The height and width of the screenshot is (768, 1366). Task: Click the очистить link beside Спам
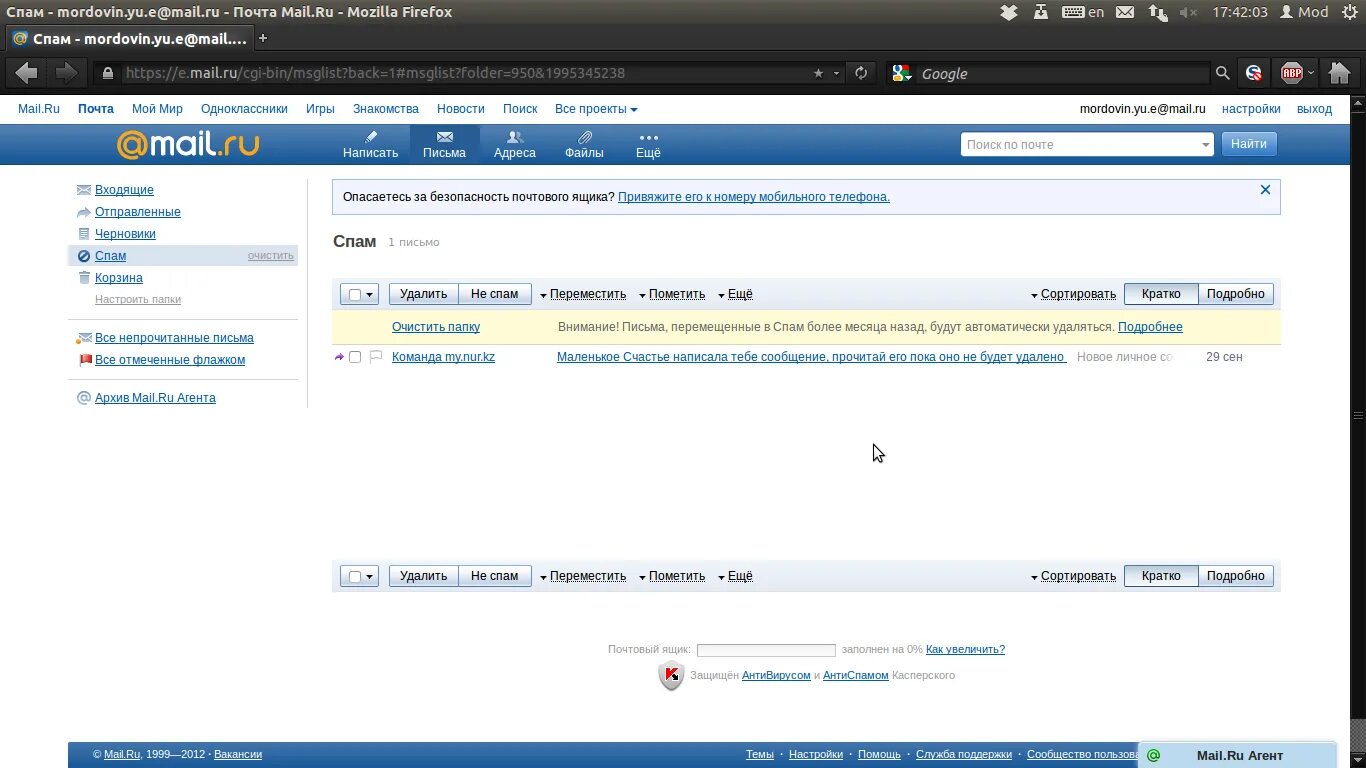[271, 256]
